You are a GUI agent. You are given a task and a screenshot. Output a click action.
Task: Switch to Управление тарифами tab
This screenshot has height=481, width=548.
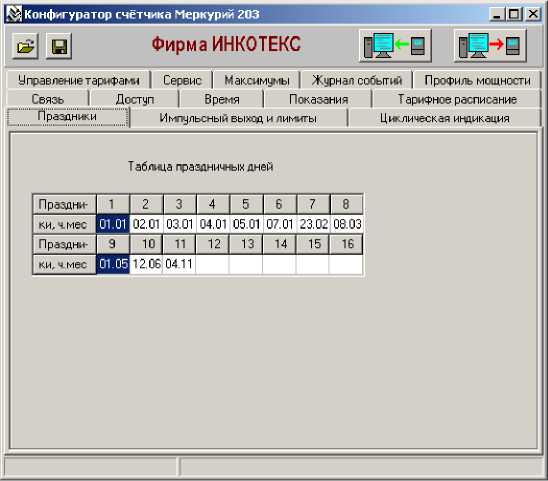[78, 80]
